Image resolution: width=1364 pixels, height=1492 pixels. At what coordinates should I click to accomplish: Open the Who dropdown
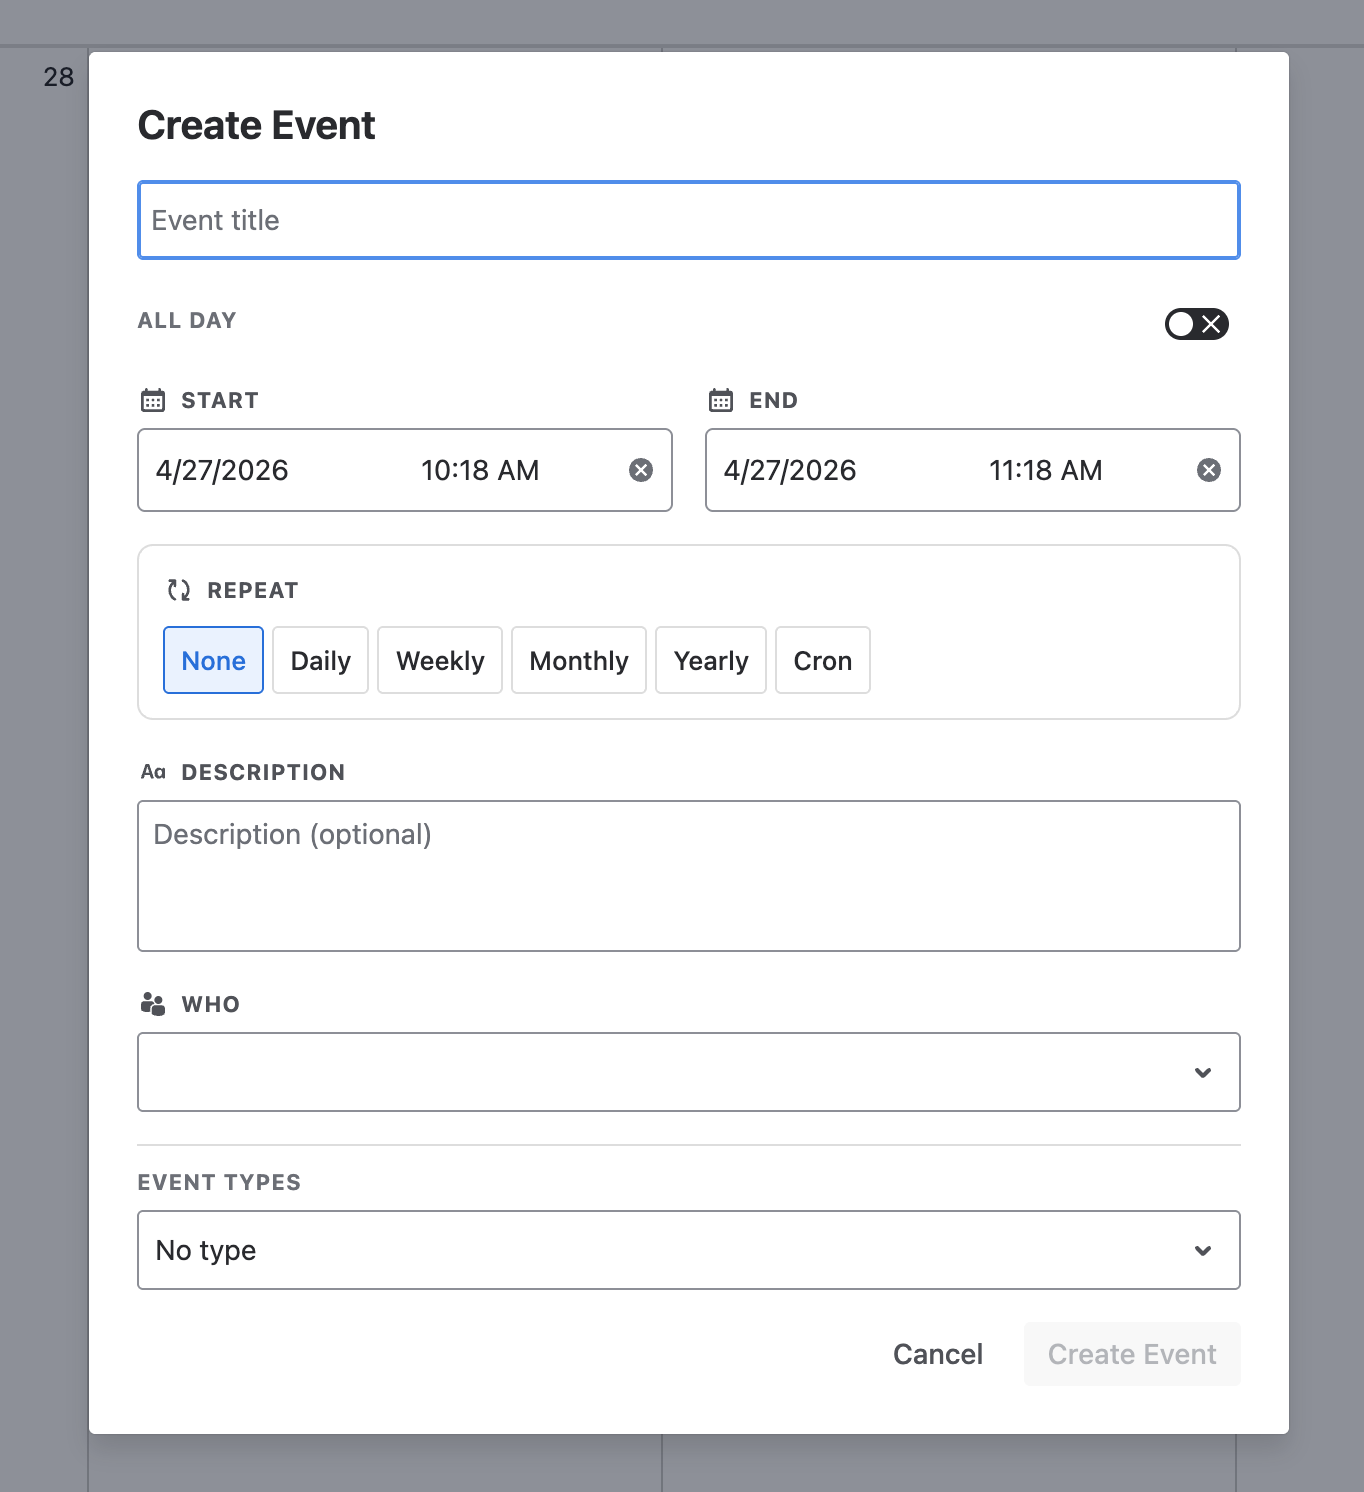(x=688, y=1072)
